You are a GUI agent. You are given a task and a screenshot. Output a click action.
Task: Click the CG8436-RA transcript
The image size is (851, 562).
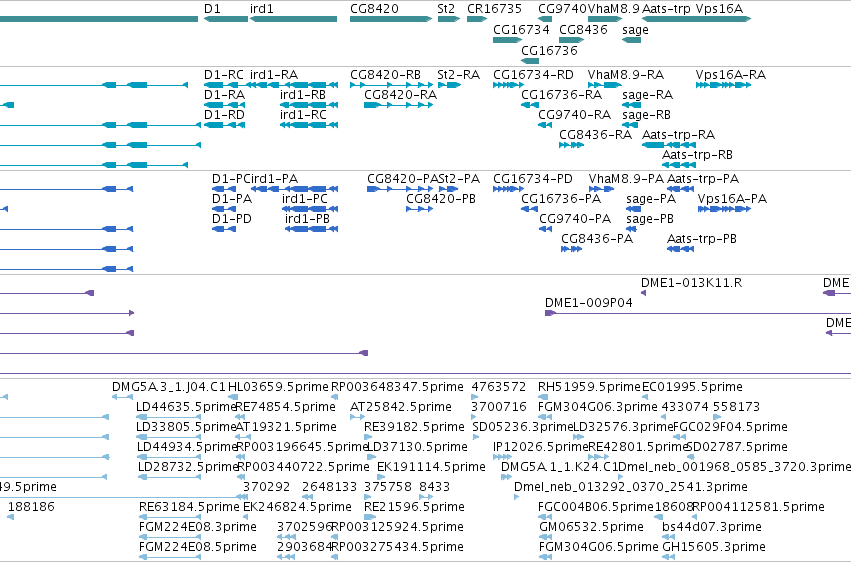click(571, 145)
